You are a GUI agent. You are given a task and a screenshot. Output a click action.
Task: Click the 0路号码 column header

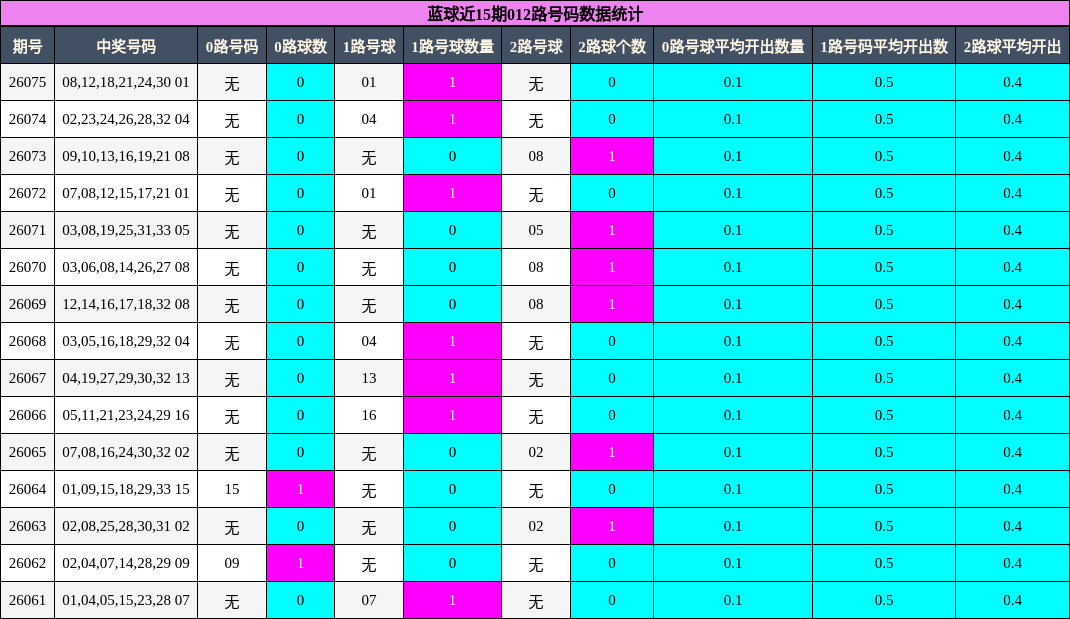click(232, 46)
